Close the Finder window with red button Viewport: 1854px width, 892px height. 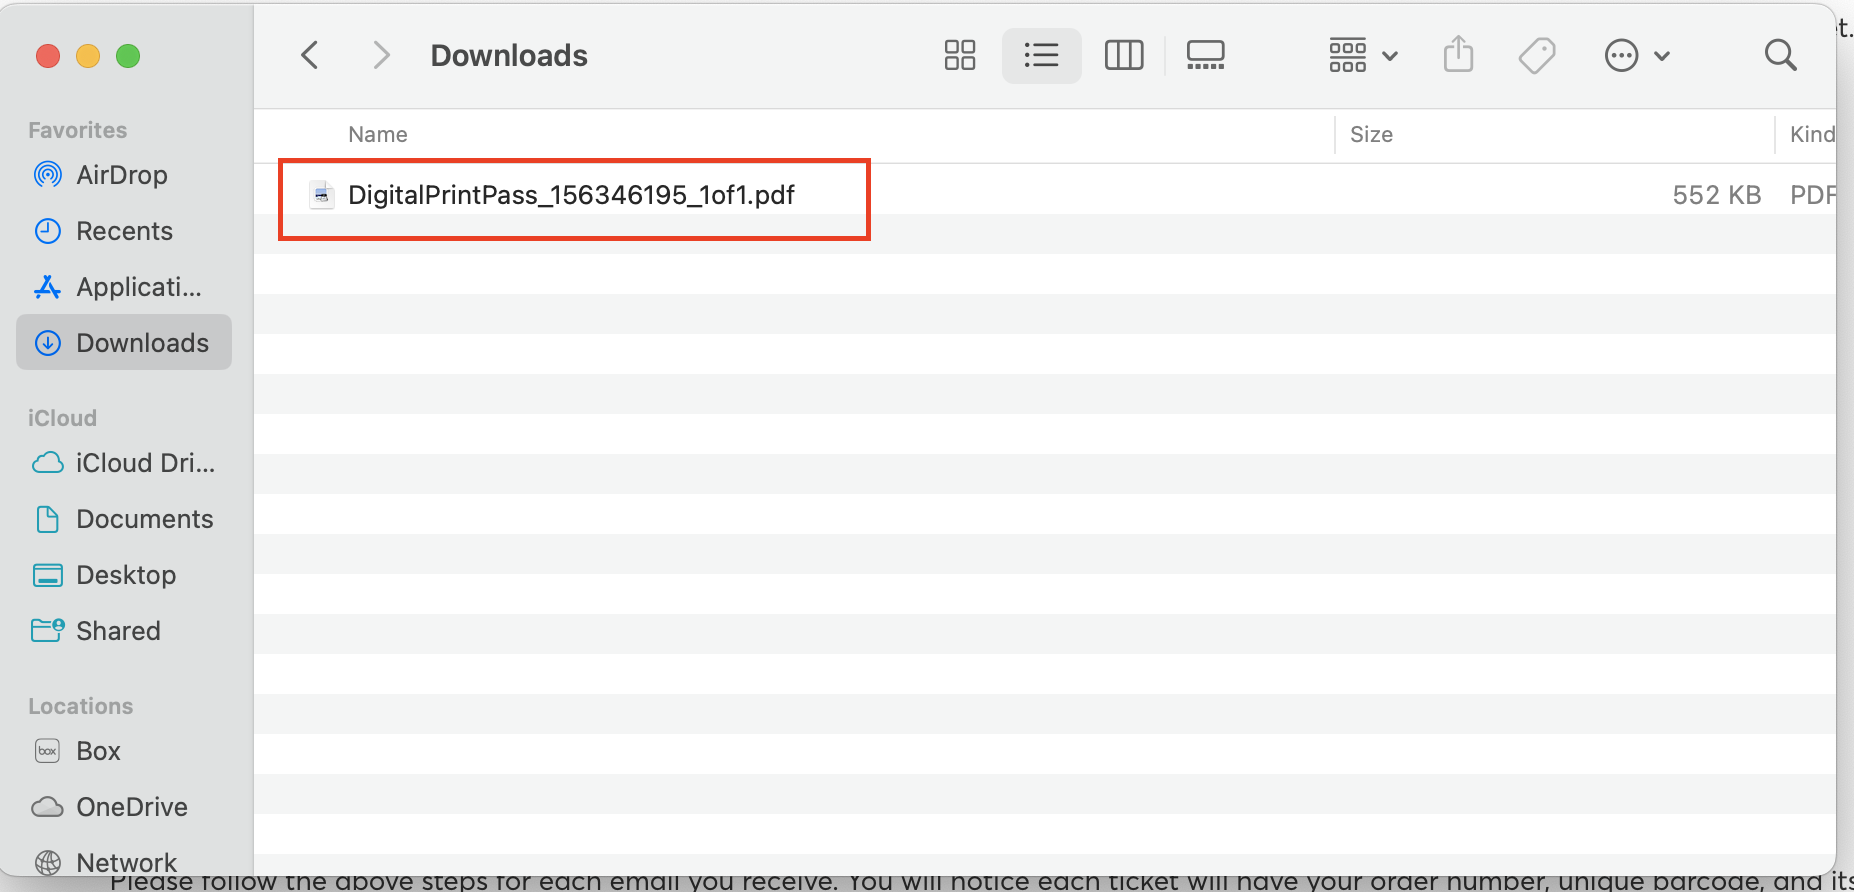coord(48,56)
